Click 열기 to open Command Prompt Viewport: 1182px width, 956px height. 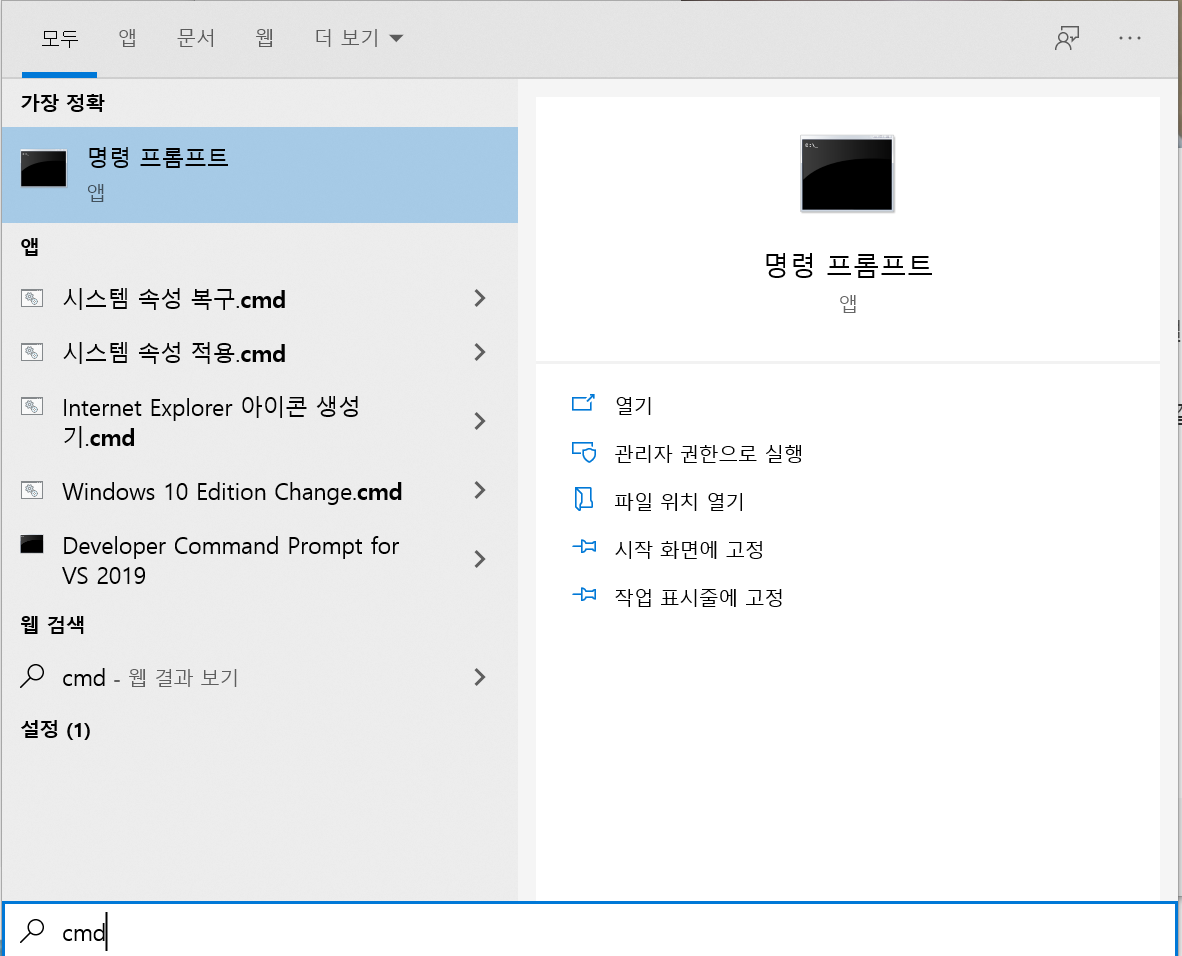click(x=633, y=406)
